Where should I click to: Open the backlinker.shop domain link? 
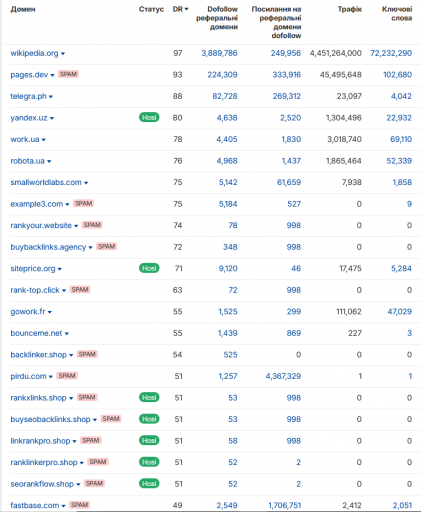[39, 355]
